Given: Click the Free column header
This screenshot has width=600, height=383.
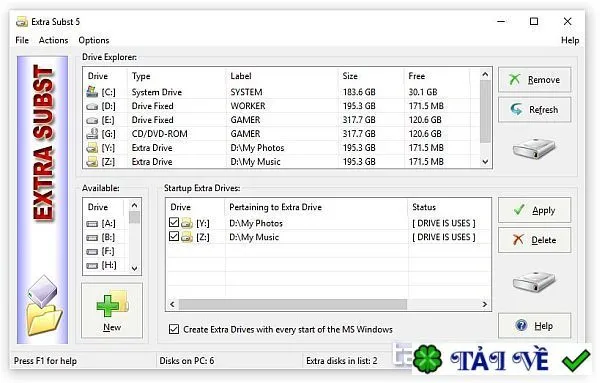Looking at the screenshot, I should (x=437, y=76).
